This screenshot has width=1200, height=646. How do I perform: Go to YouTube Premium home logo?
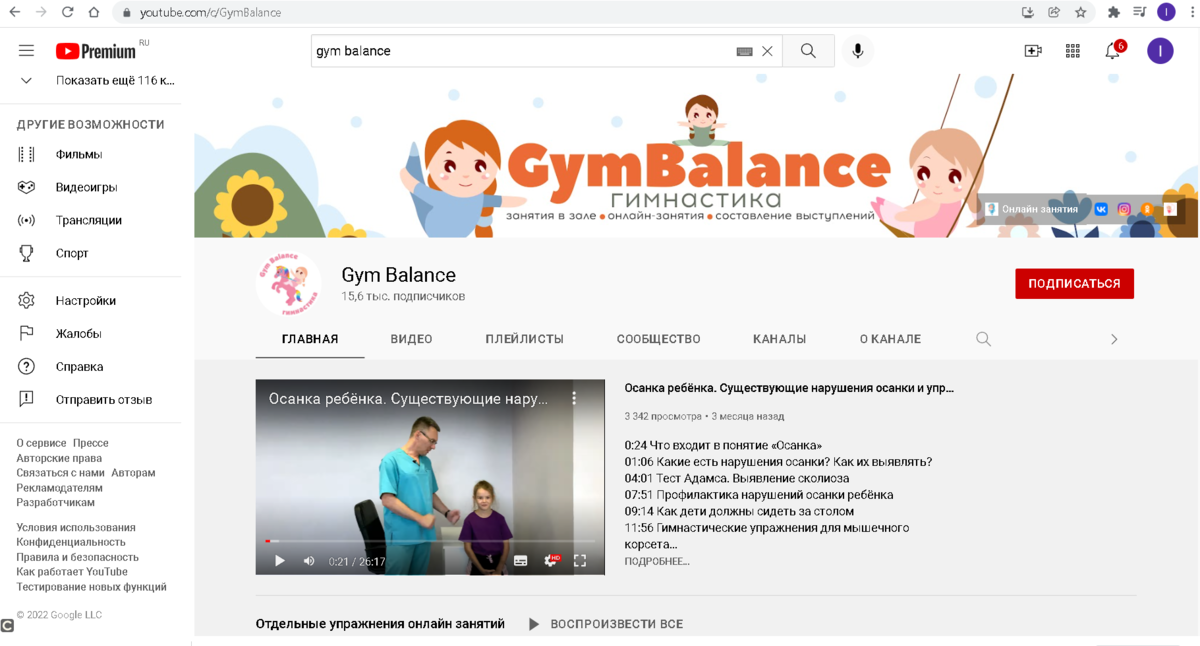[96, 51]
